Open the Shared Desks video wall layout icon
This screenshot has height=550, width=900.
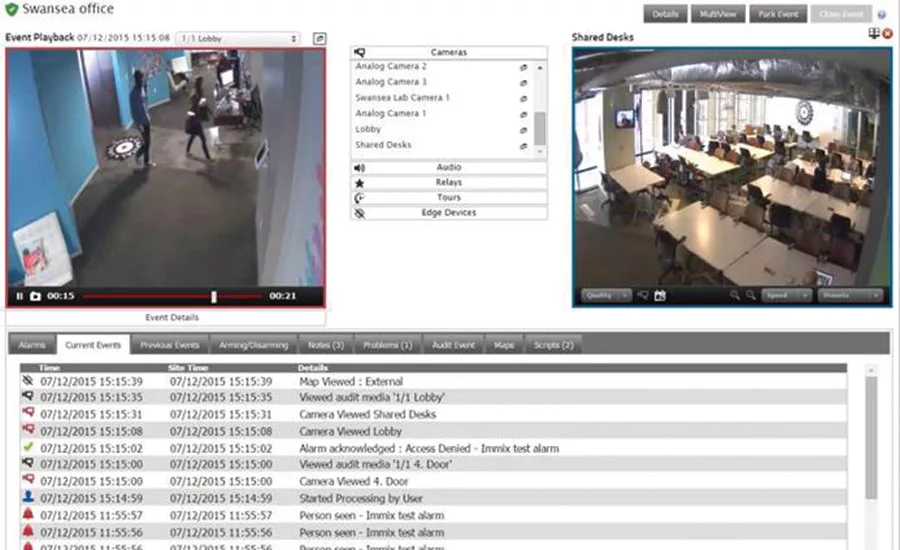[874, 34]
